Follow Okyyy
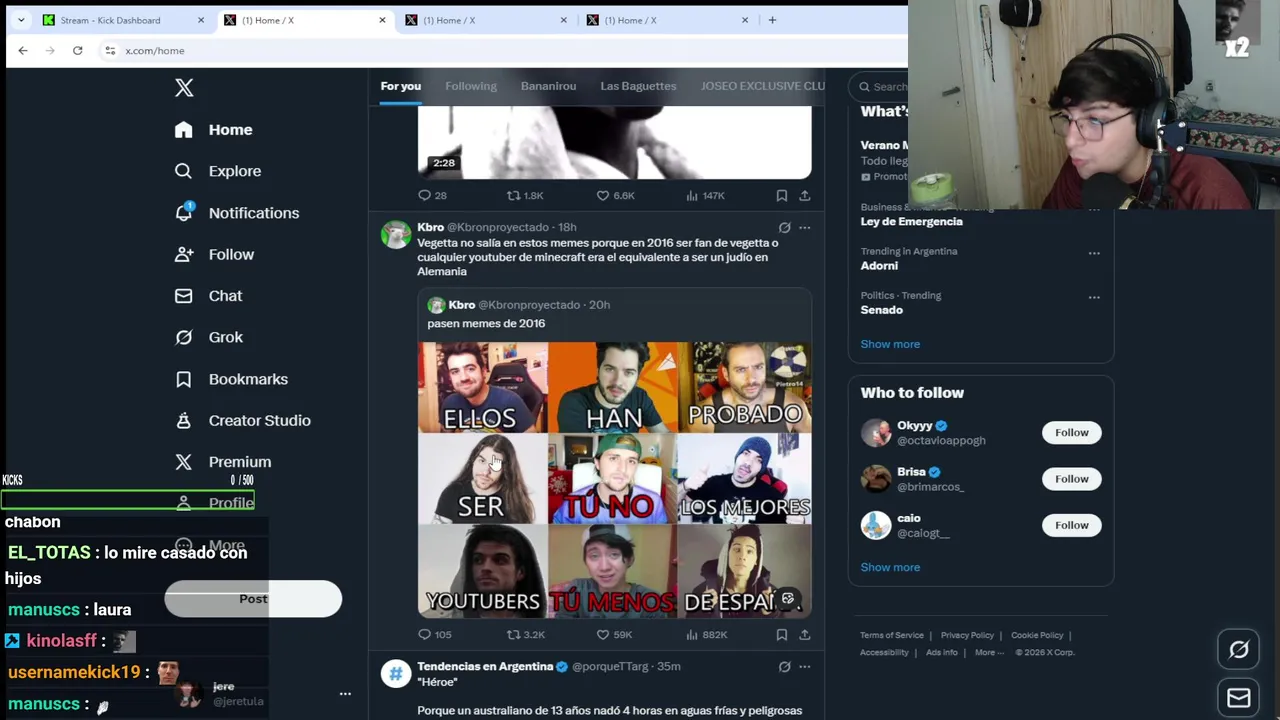Image resolution: width=1280 pixels, height=720 pixels. pyautogui.click(x=1071, y=433)
